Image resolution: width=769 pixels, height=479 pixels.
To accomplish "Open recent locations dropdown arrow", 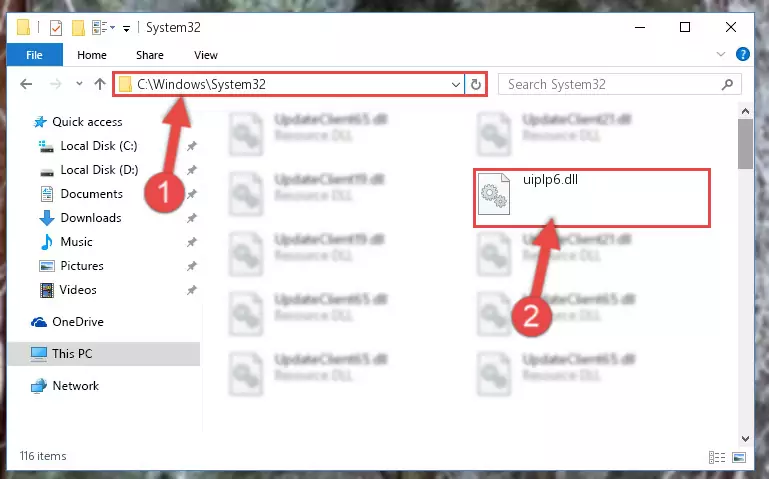I will (x=79, y=84).
